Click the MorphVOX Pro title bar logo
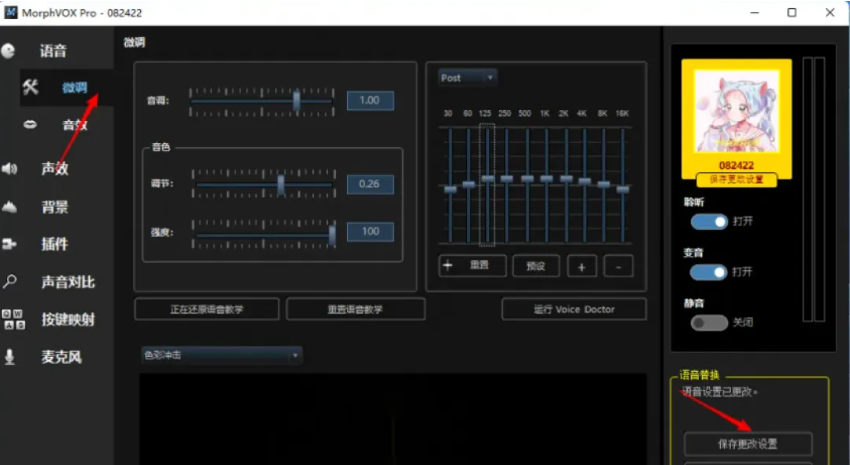The width and height of the screenshot is (850, 465). point(10,12)
